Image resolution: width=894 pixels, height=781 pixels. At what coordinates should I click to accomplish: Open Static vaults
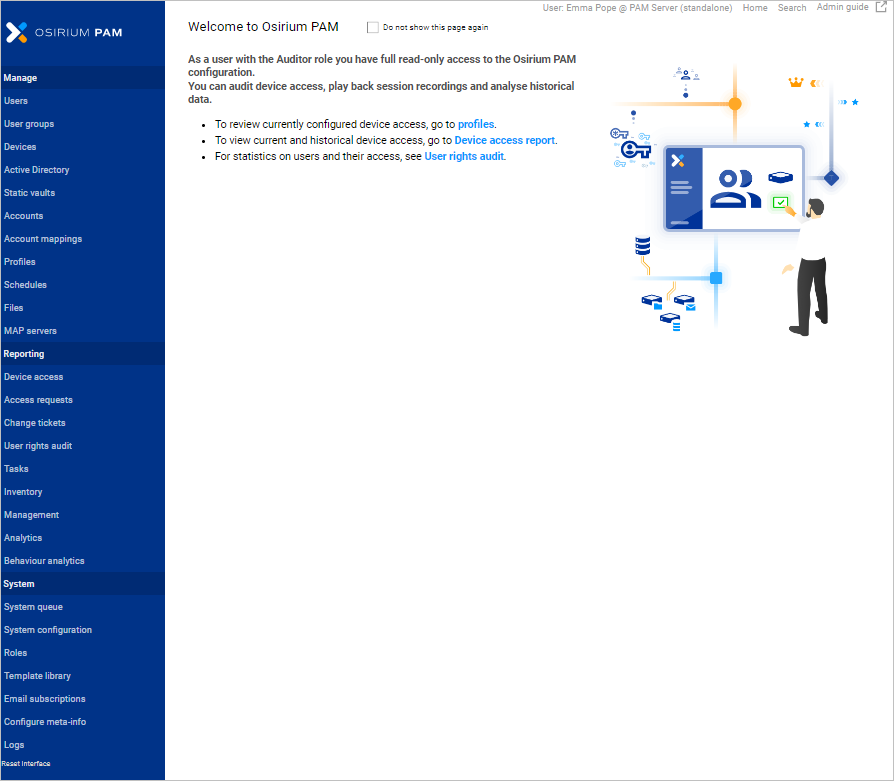tap(27, 192)
